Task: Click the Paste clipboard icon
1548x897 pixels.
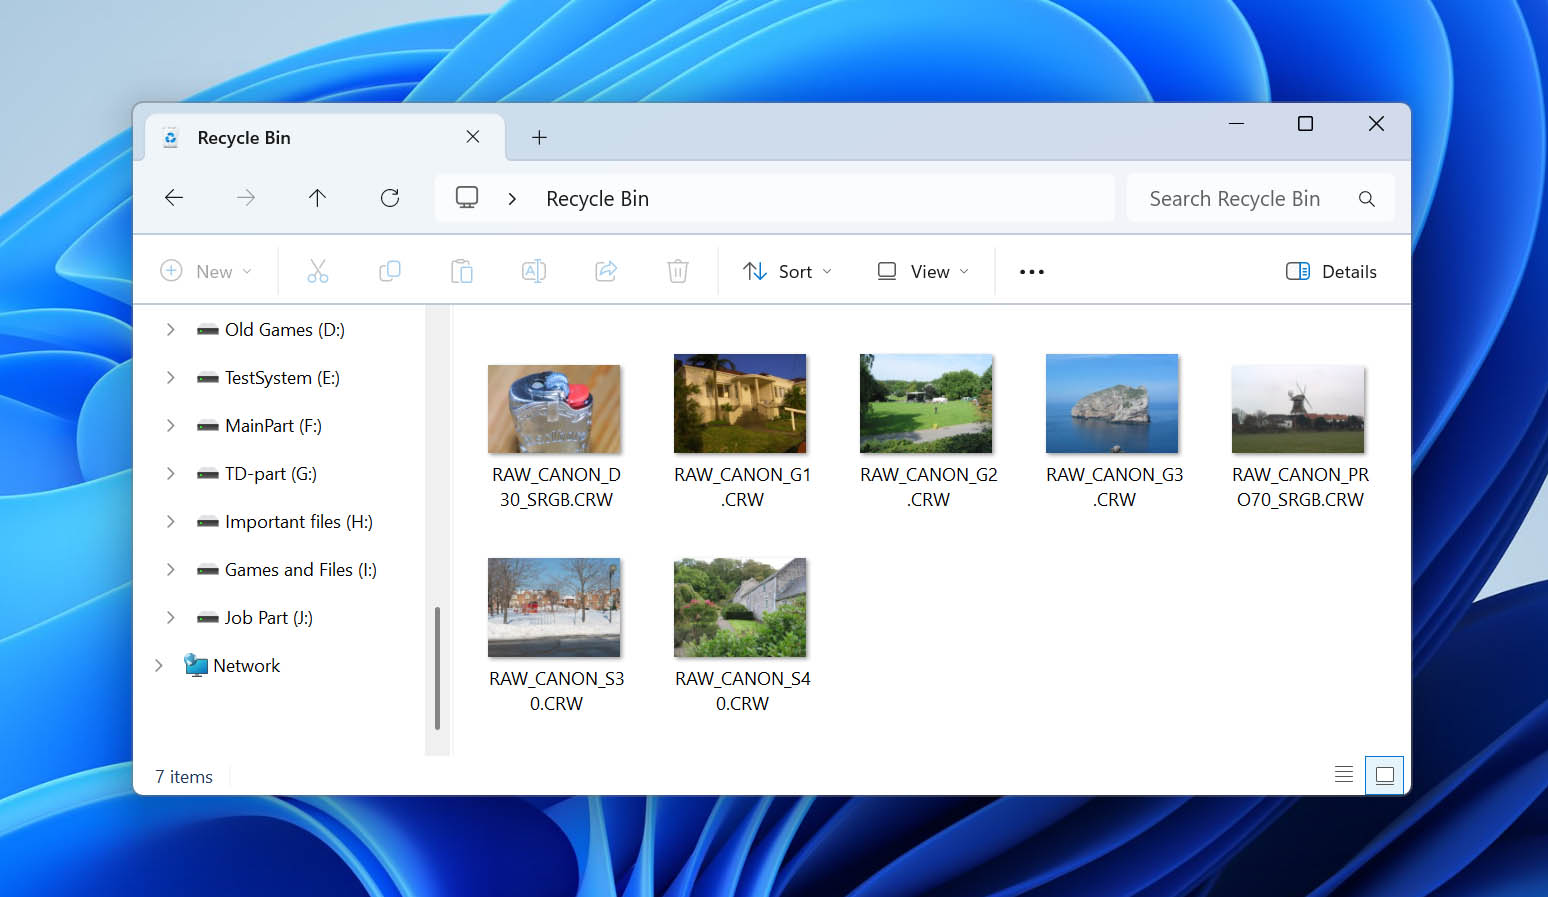Action: click(x=461, y=271)
